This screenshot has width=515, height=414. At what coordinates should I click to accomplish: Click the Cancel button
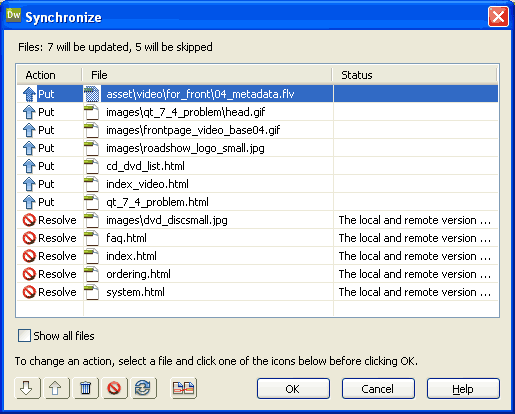[378, 389]
